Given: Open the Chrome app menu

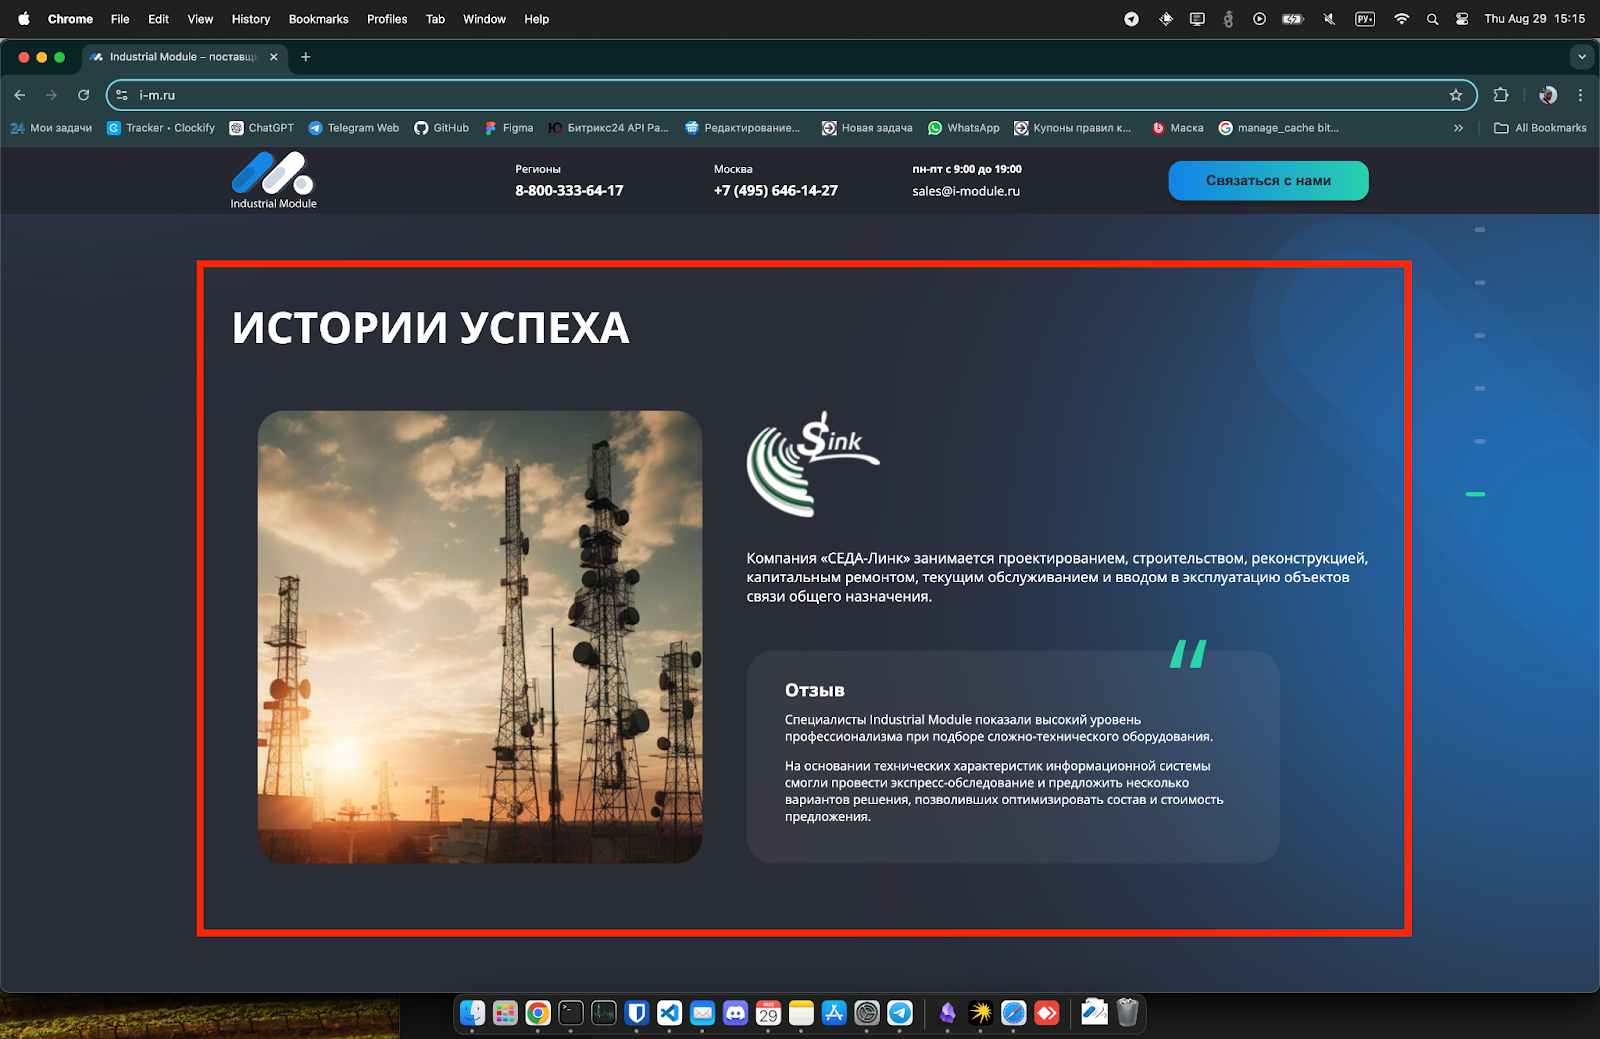Looking at the screenshot, I should [70, 19].
